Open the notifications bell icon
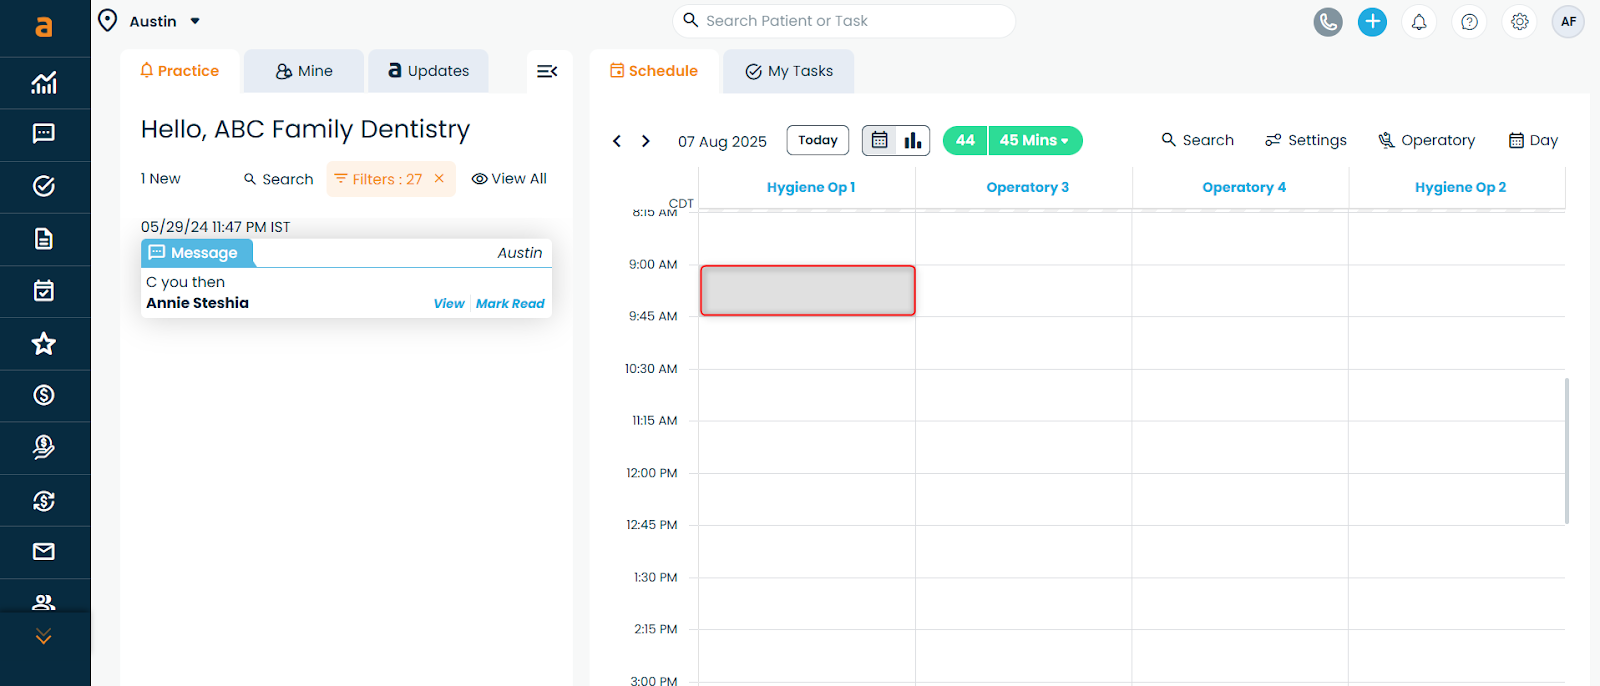This screenshot has width=1600, height=686. coord(1418,22)
